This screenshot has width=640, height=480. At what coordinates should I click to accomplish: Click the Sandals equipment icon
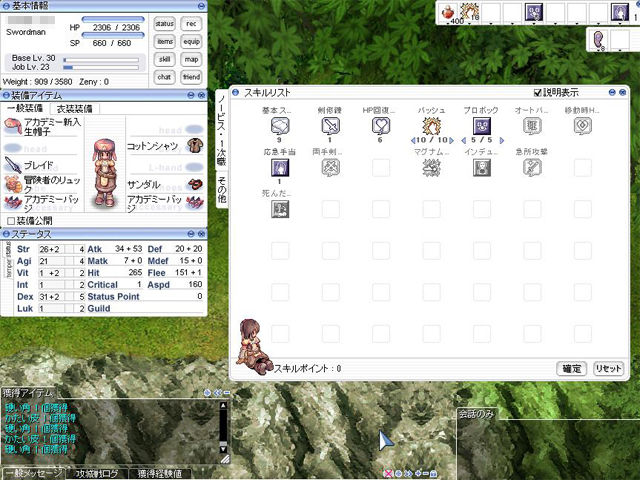point(195,184)
